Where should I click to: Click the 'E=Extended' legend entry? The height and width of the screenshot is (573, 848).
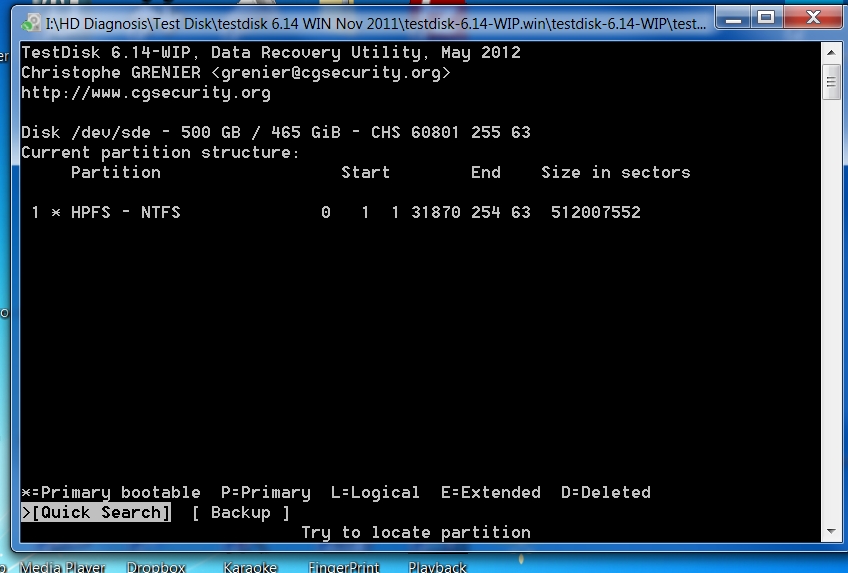pyautogui.click(x=491, y=492)
